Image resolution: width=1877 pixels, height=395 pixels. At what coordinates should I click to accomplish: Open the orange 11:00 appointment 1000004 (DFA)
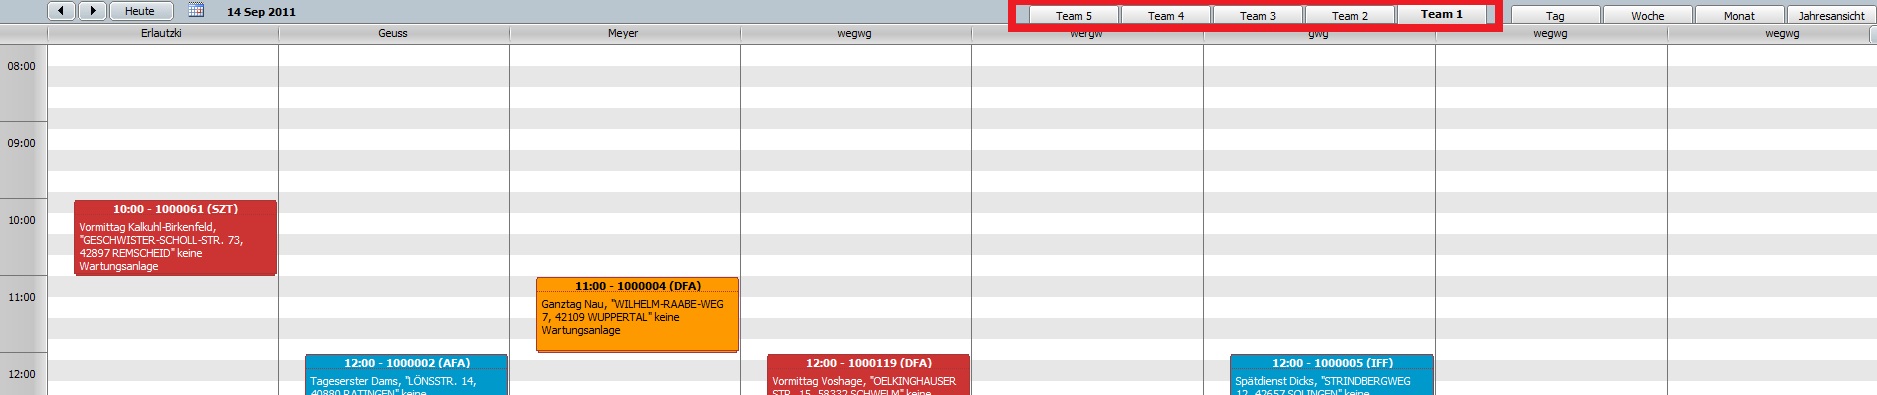[x=637, y=315]
